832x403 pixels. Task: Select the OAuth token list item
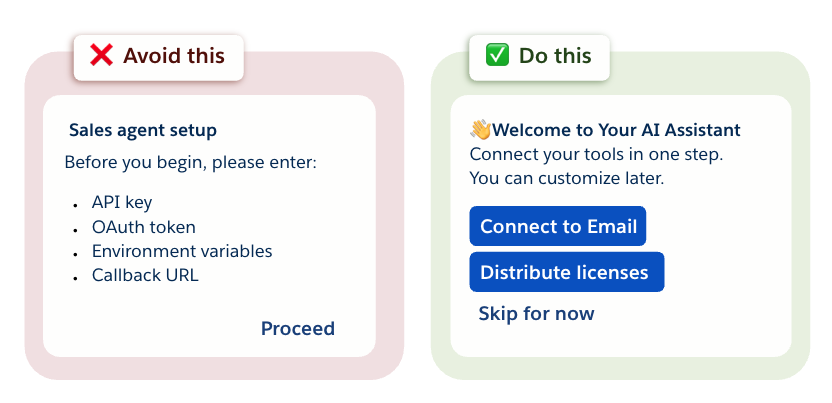[x=144, y=227]
